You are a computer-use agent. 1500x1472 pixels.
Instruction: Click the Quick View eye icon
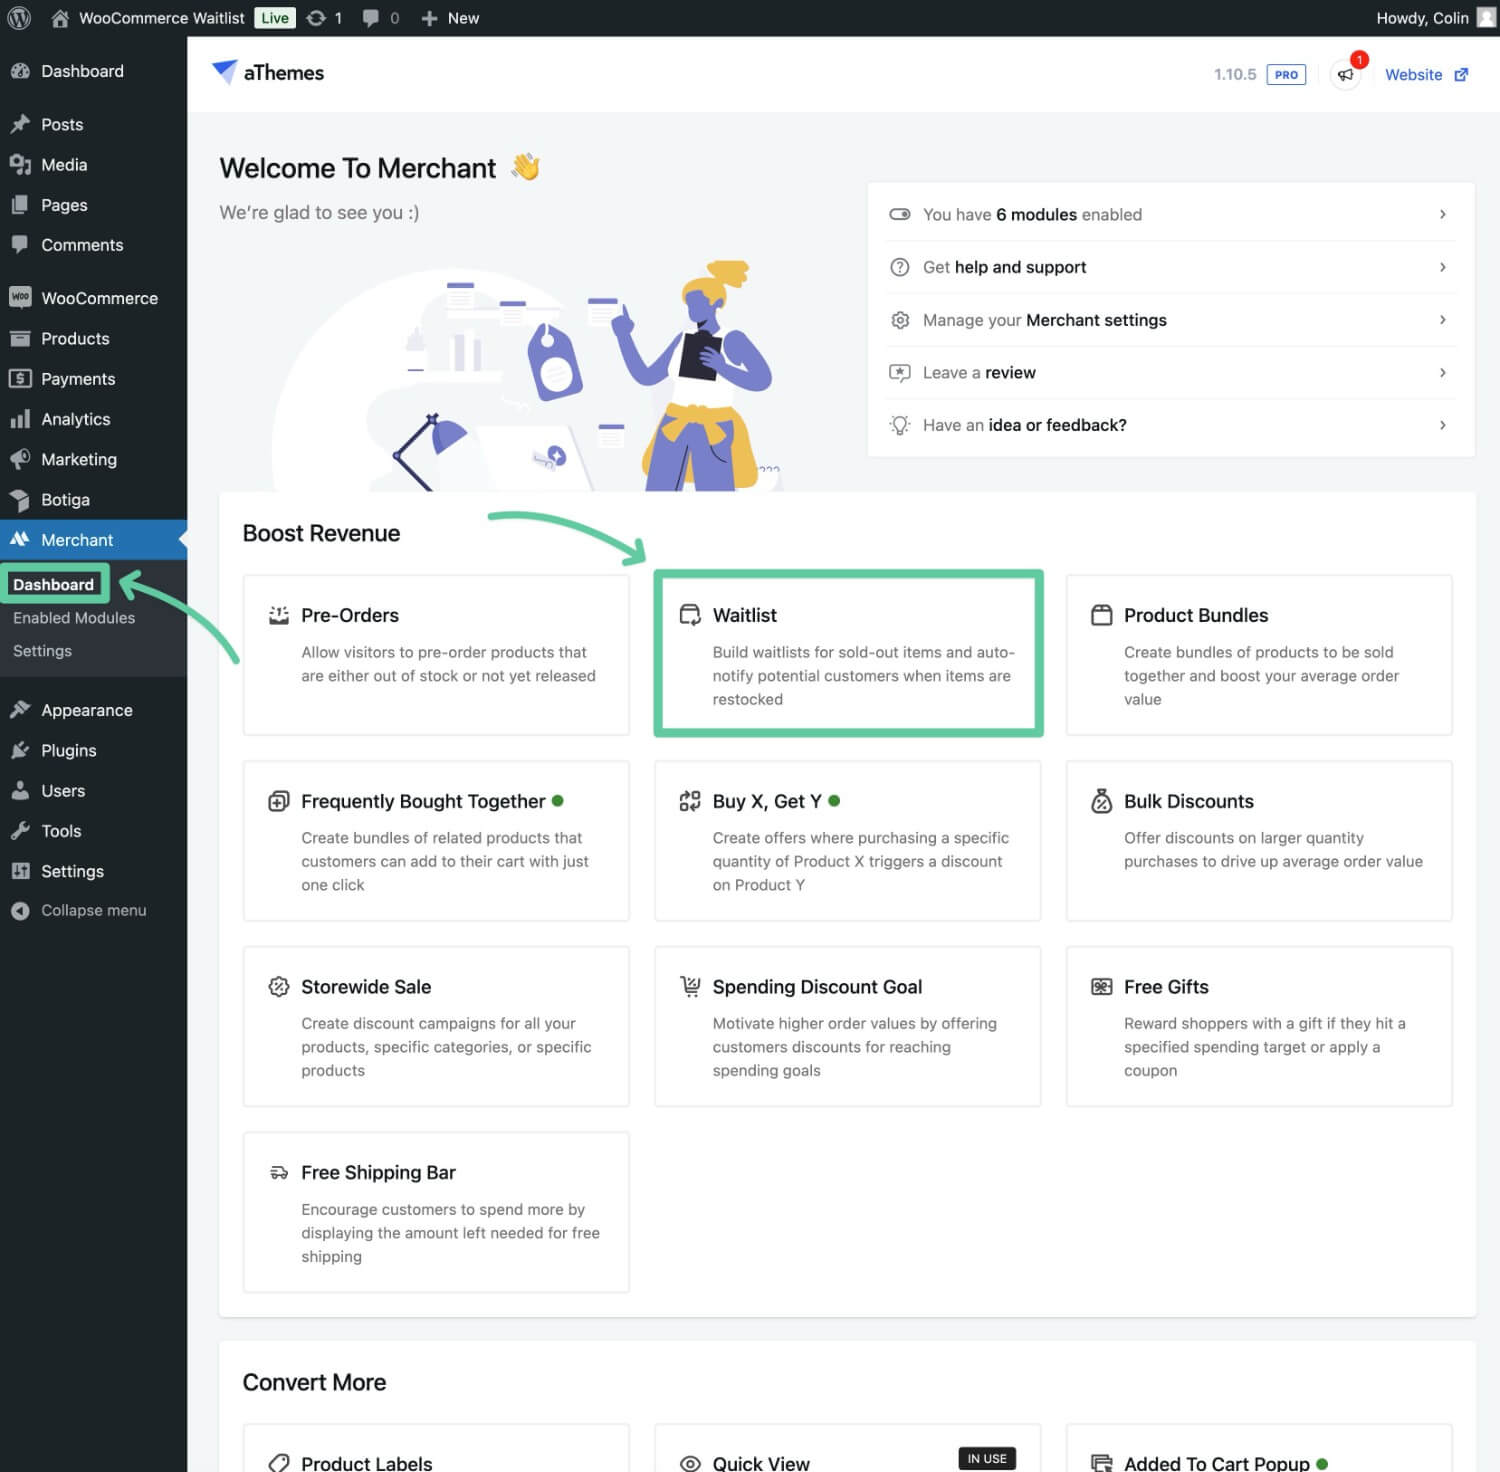[x=690, y=1464]
